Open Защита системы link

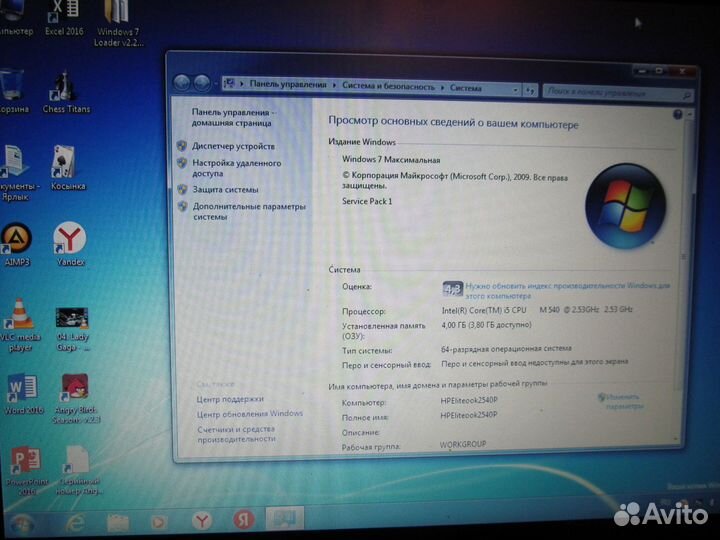225,189
